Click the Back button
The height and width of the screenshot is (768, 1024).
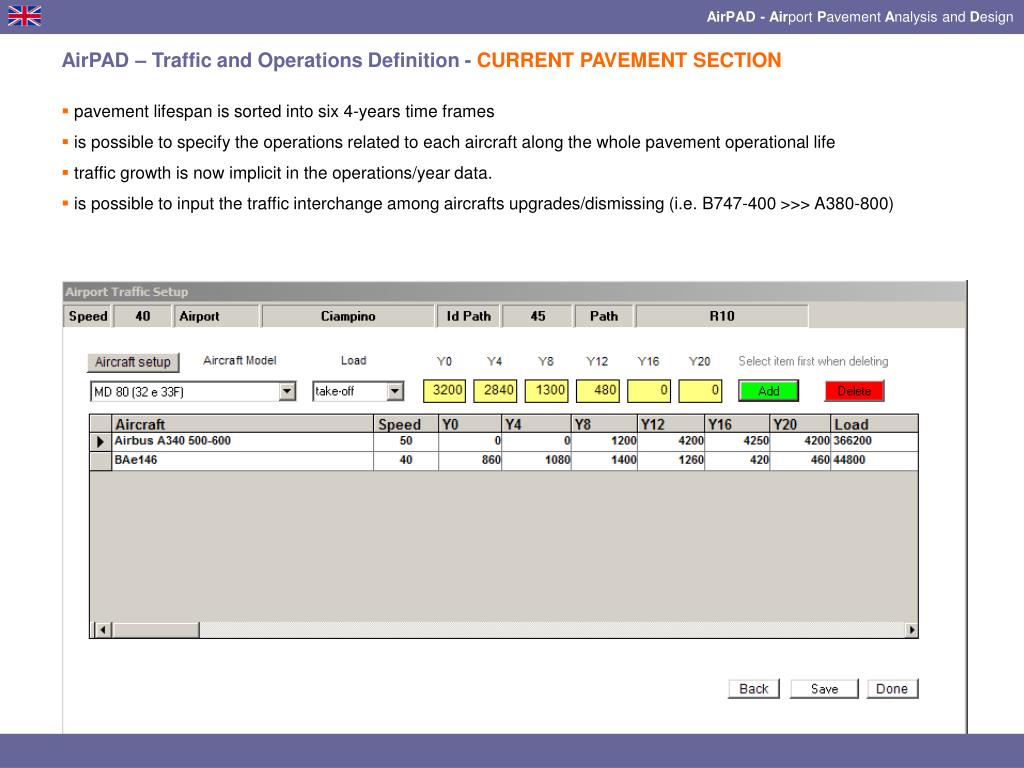754,689
